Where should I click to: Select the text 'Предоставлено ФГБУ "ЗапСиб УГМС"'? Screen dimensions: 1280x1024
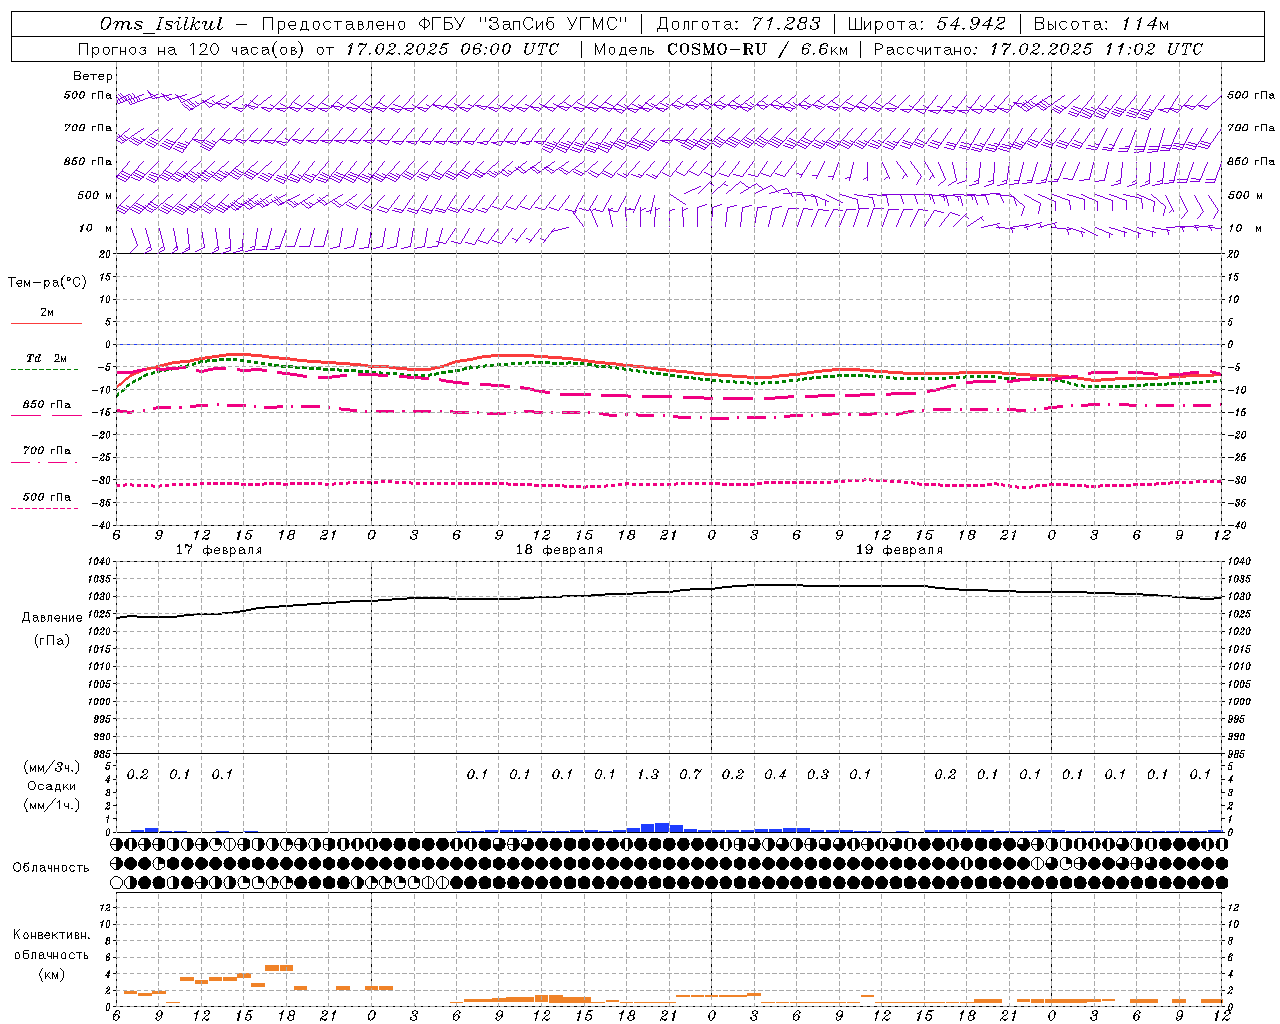point(443,24)
